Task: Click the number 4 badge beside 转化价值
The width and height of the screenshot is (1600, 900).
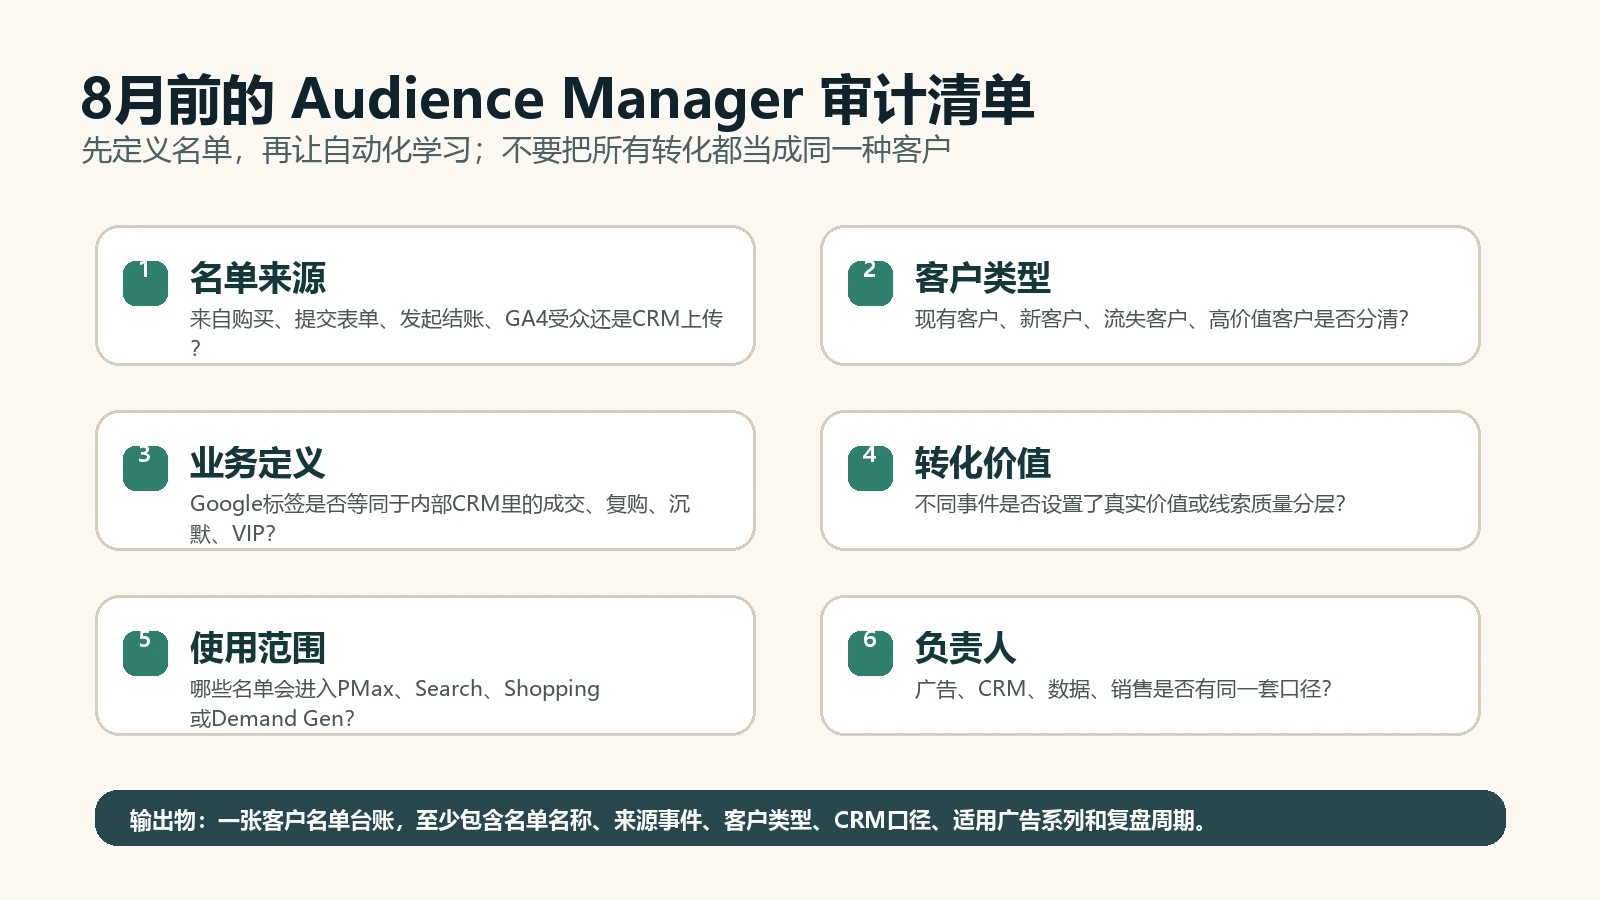Action: click(870, 468)
